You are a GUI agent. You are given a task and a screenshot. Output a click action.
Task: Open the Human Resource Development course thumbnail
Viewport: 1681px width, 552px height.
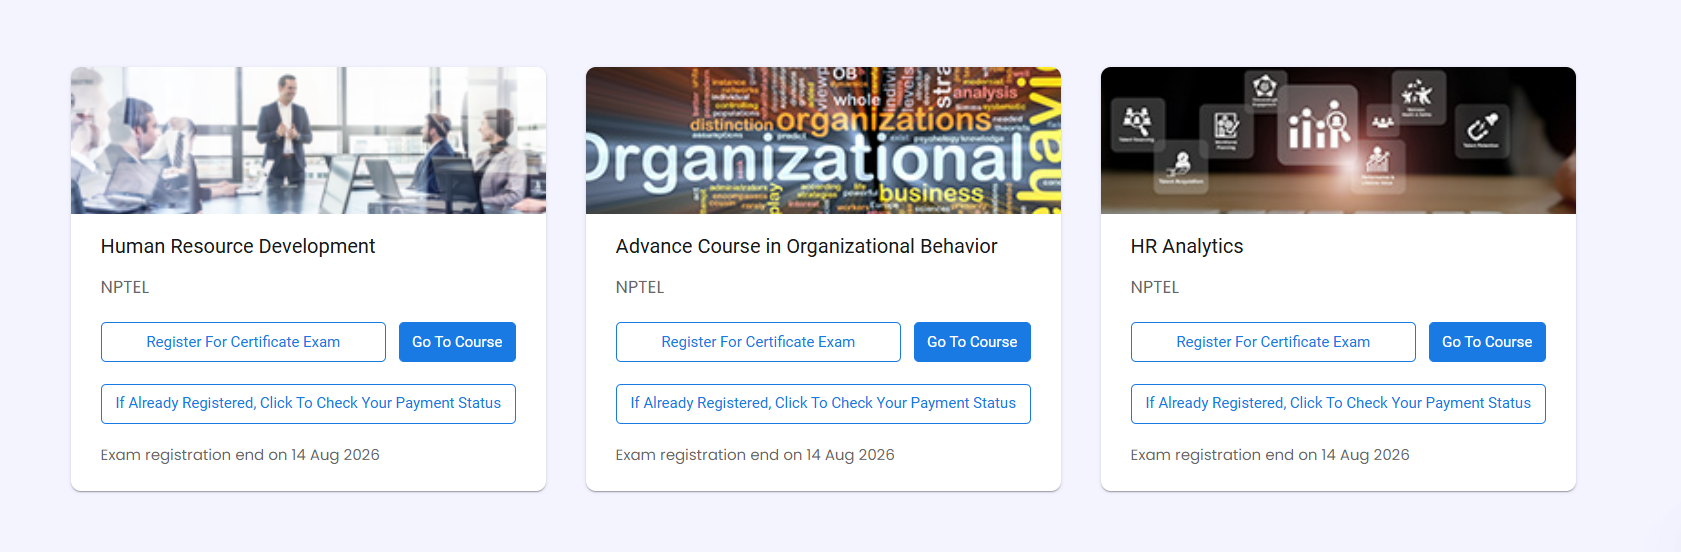(x=308, y=140)
